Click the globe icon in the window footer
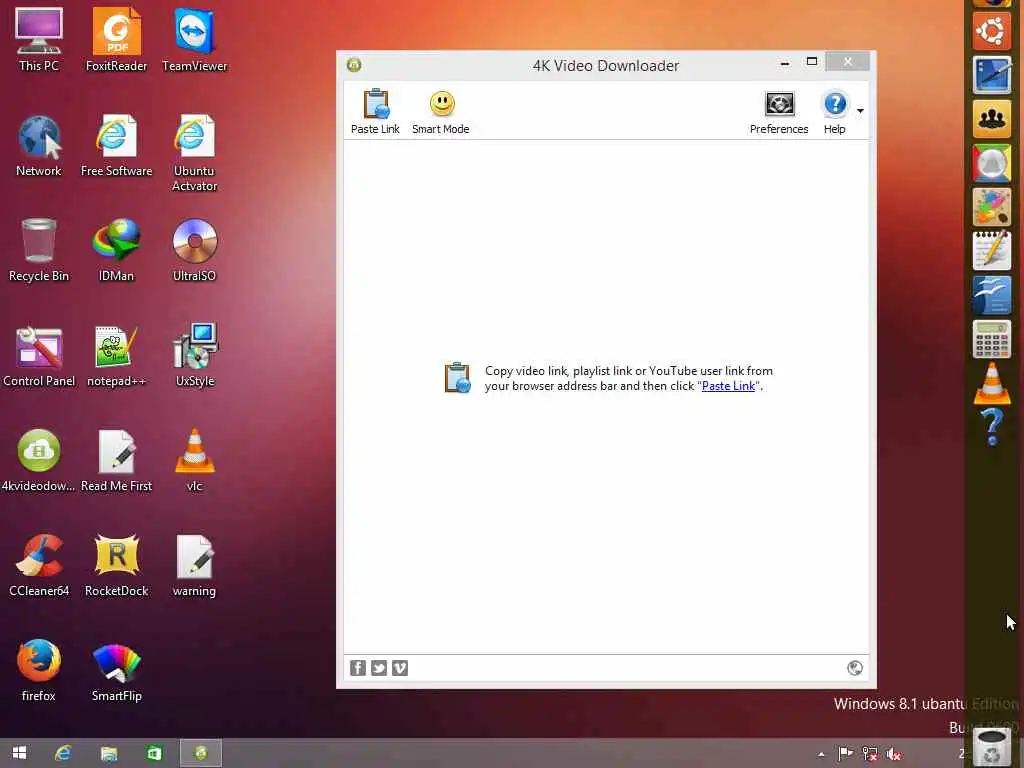The width and height of the screenshot is (1024, 768). click(854, 667)
